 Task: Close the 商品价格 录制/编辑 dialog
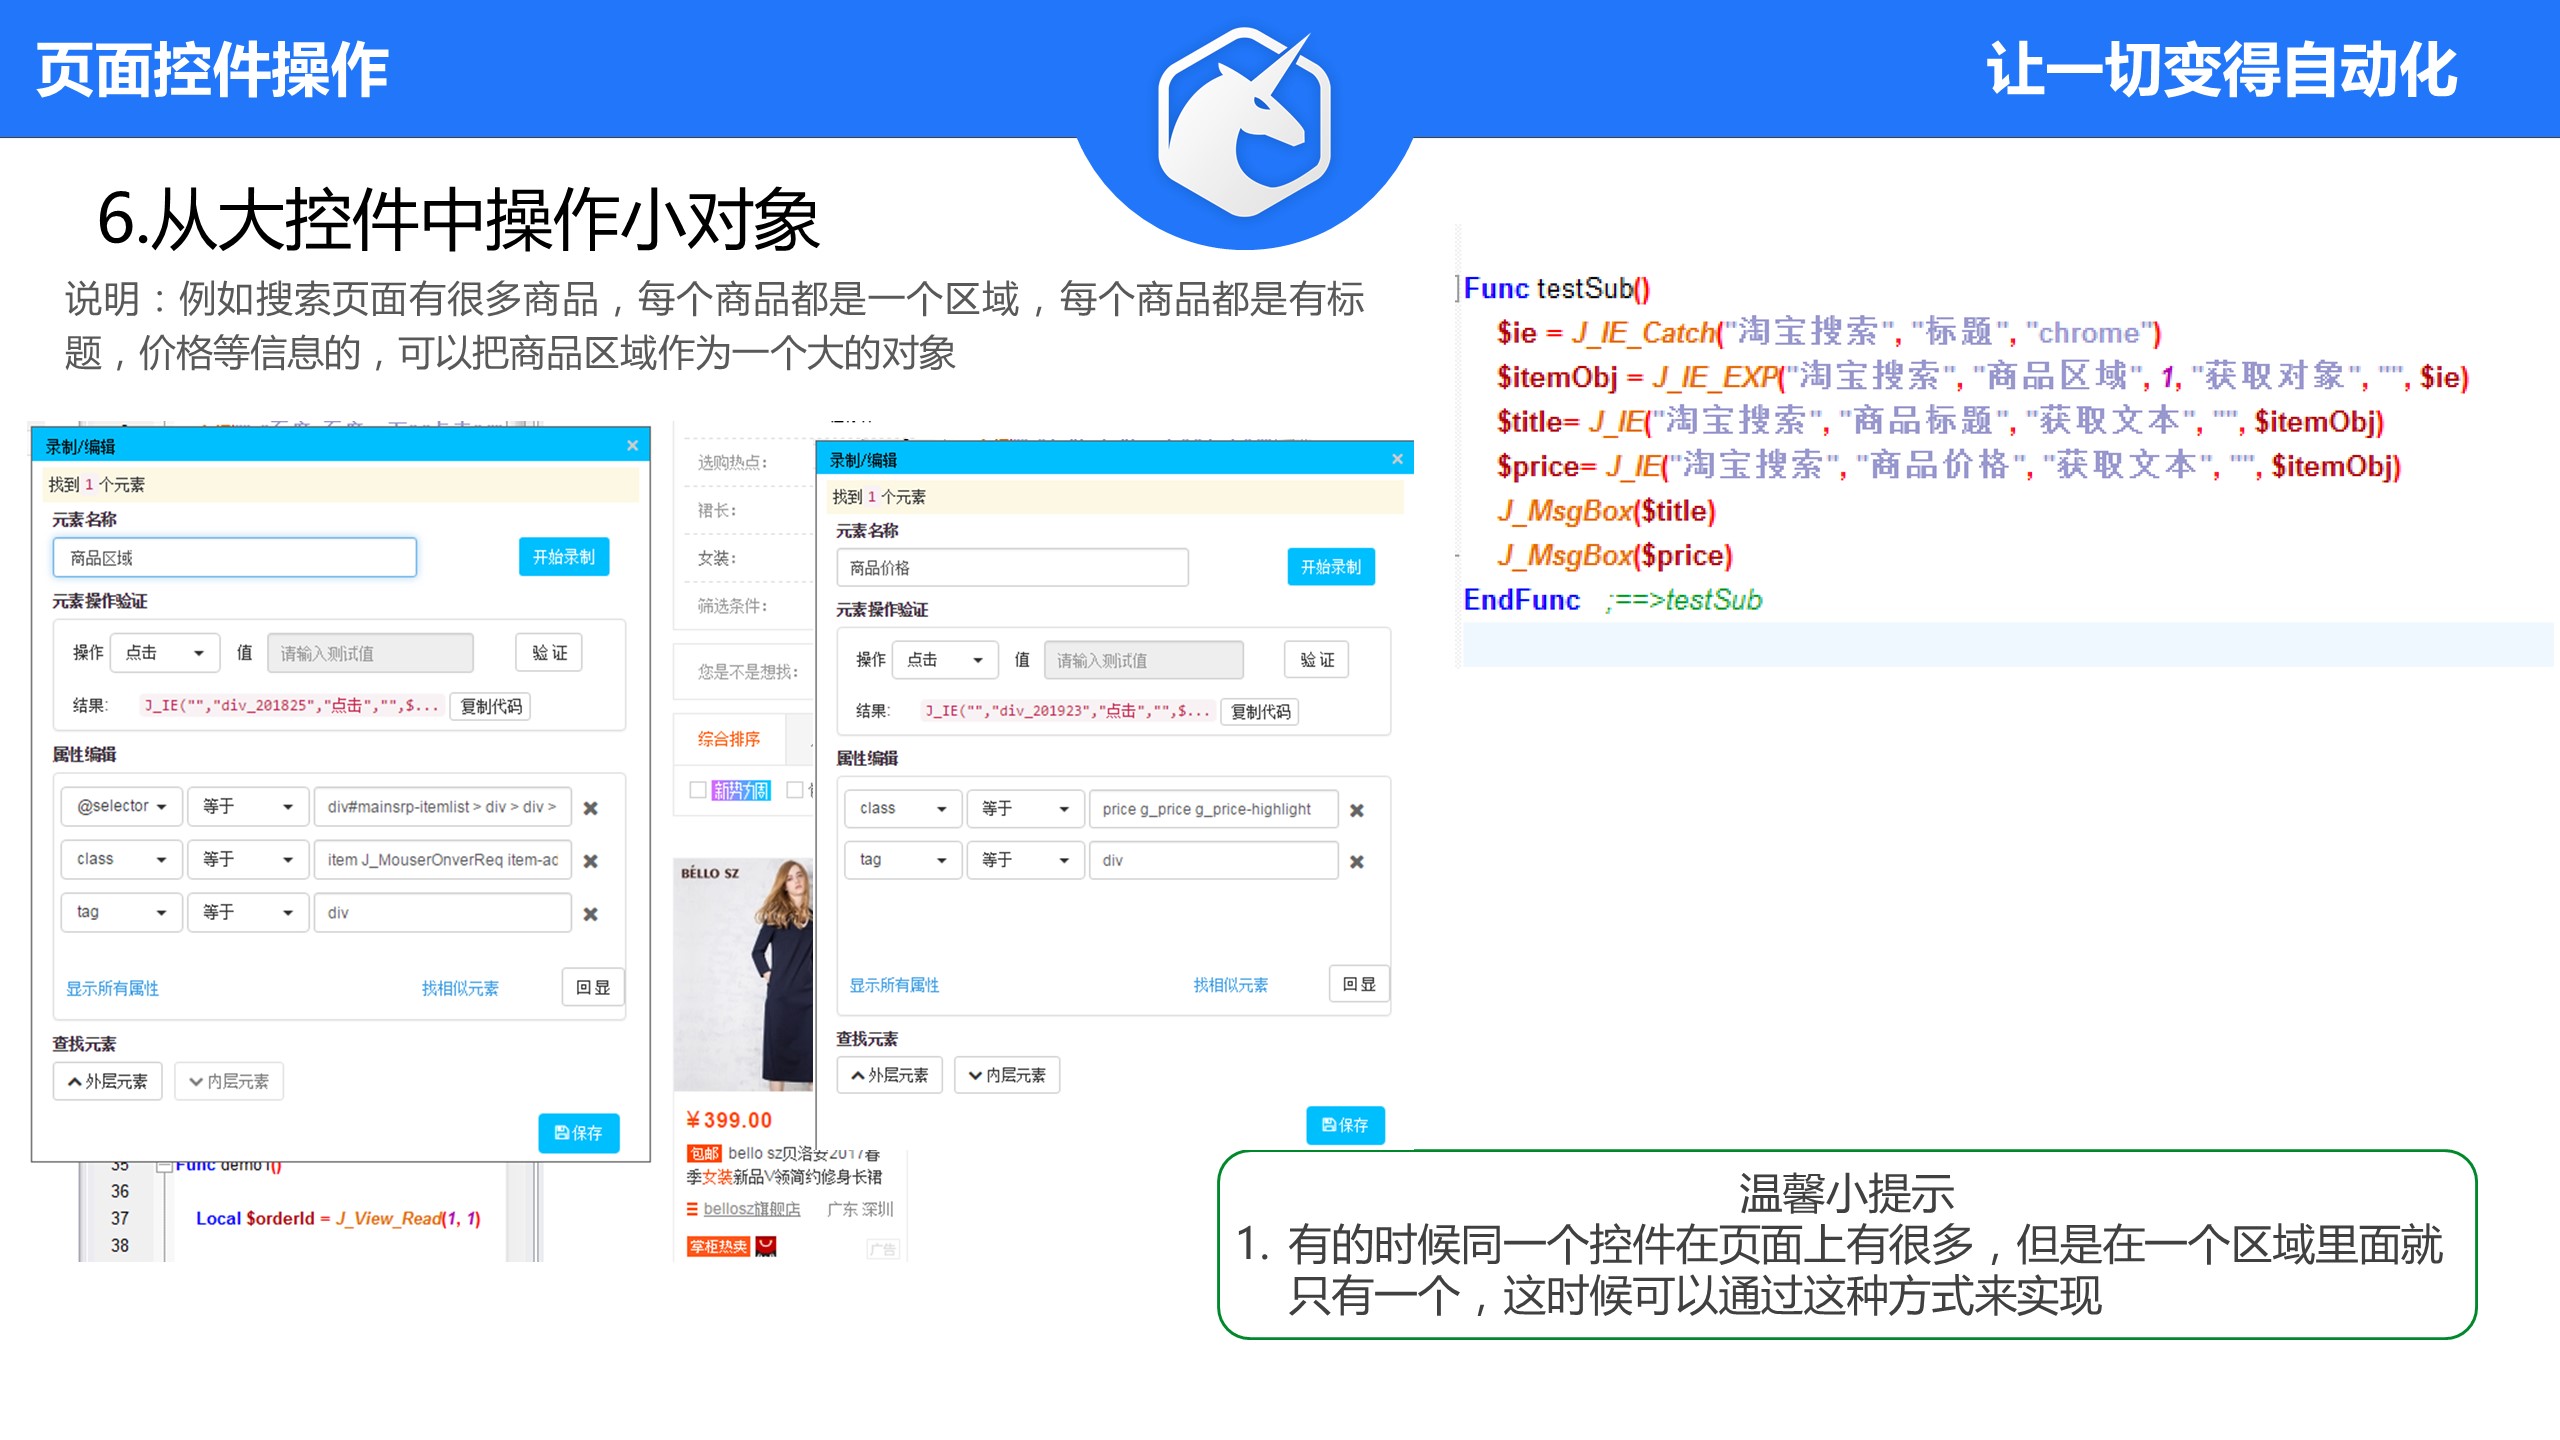(x=1397, y=459)
